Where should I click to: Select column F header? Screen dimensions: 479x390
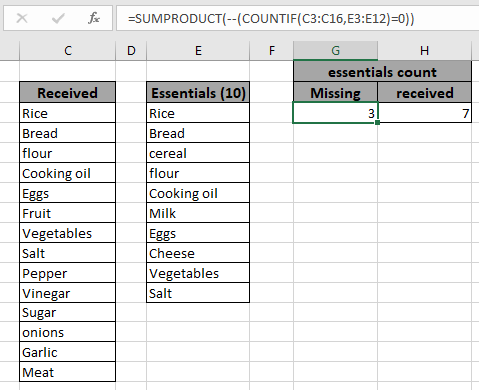tap(272, 51)
